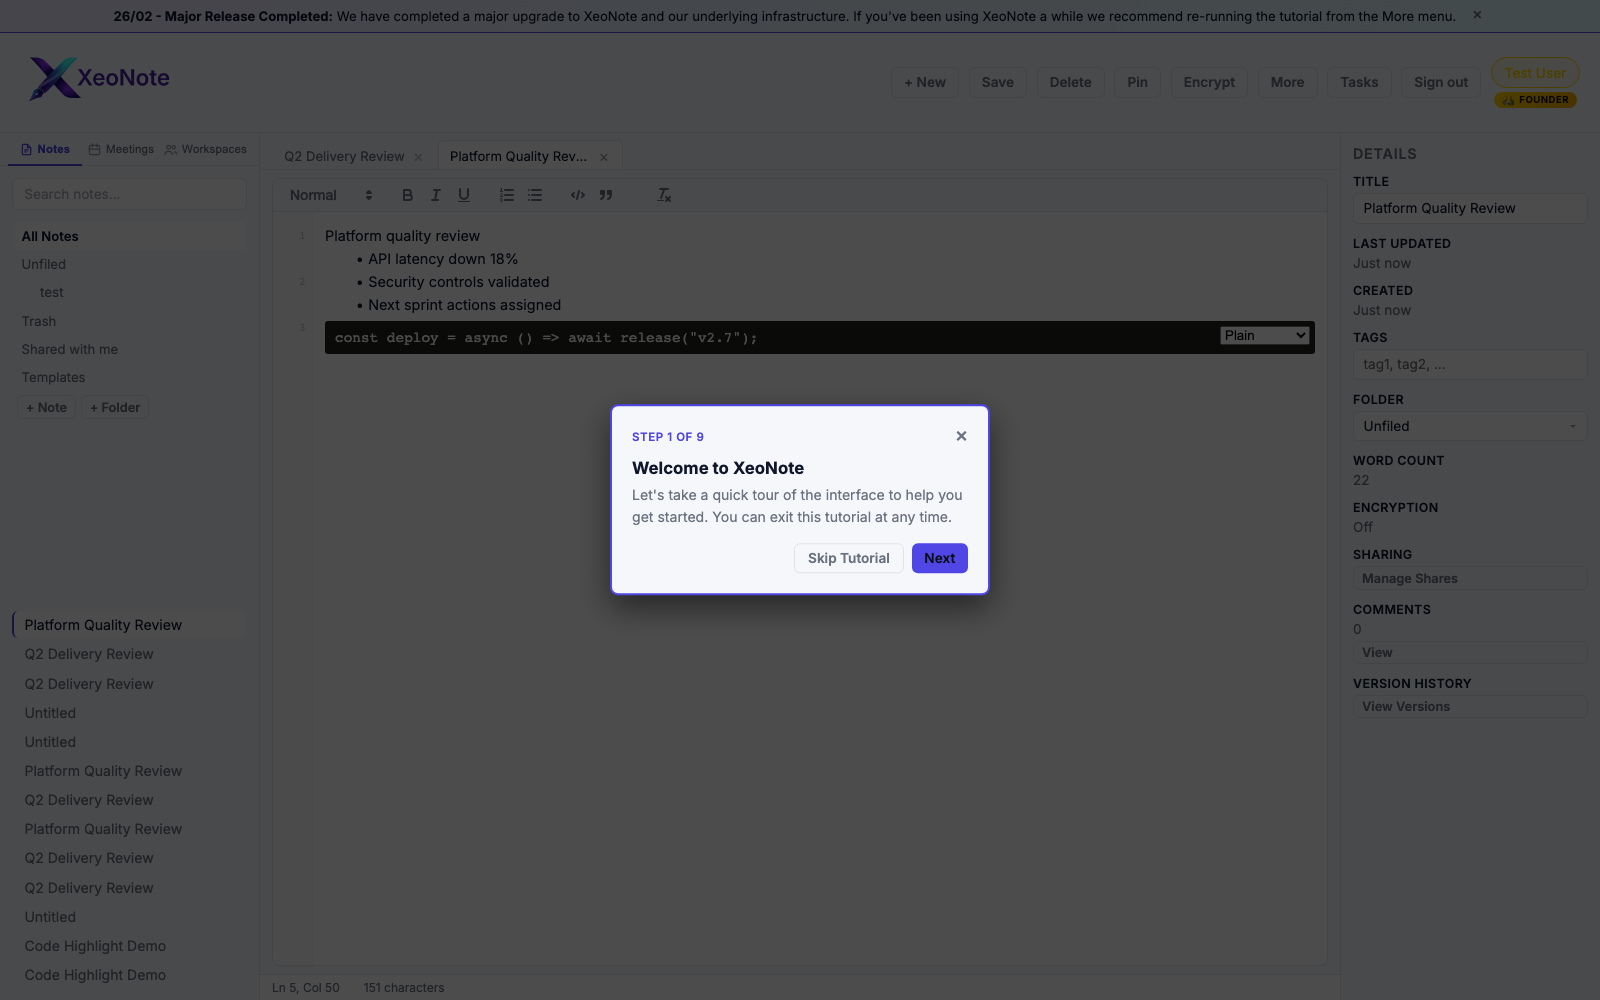Open the Plain language dropdown on the code block

(x=1264, y=335)
